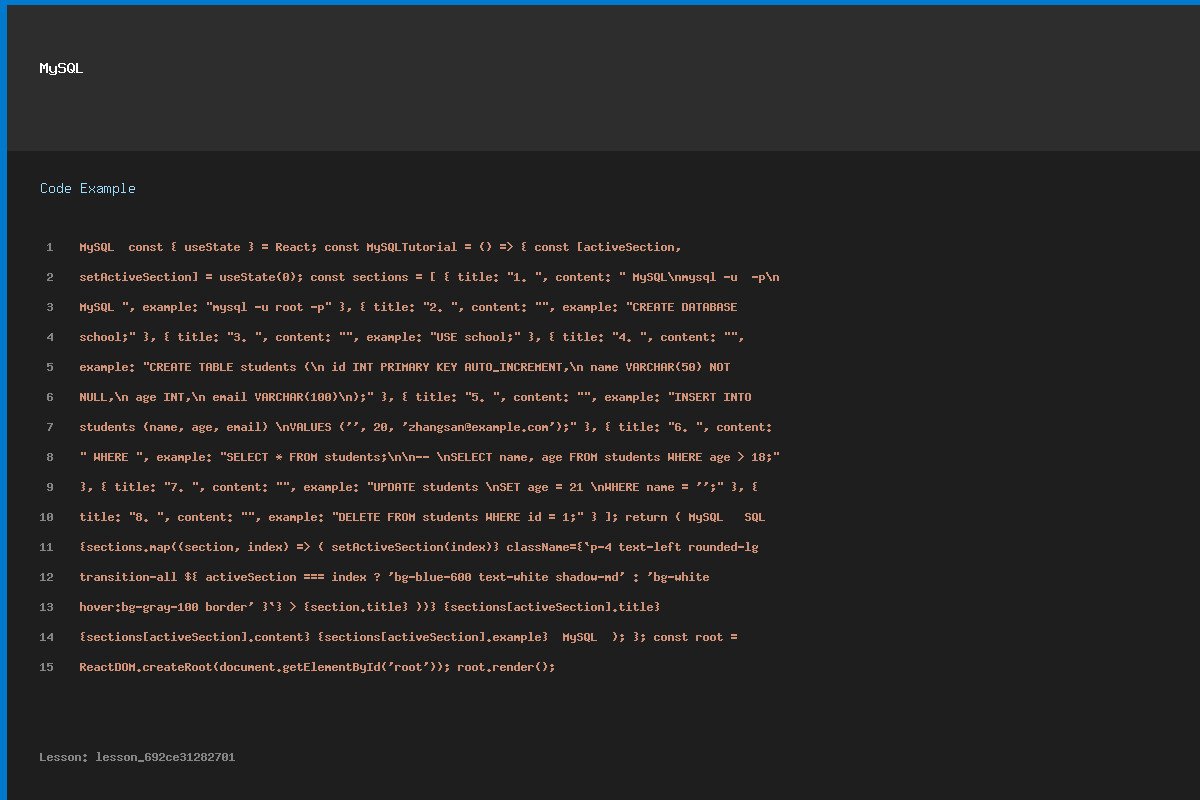Select line number 12 in the gutter
The height and width of the screenshot is (800, 1200).
47,577
